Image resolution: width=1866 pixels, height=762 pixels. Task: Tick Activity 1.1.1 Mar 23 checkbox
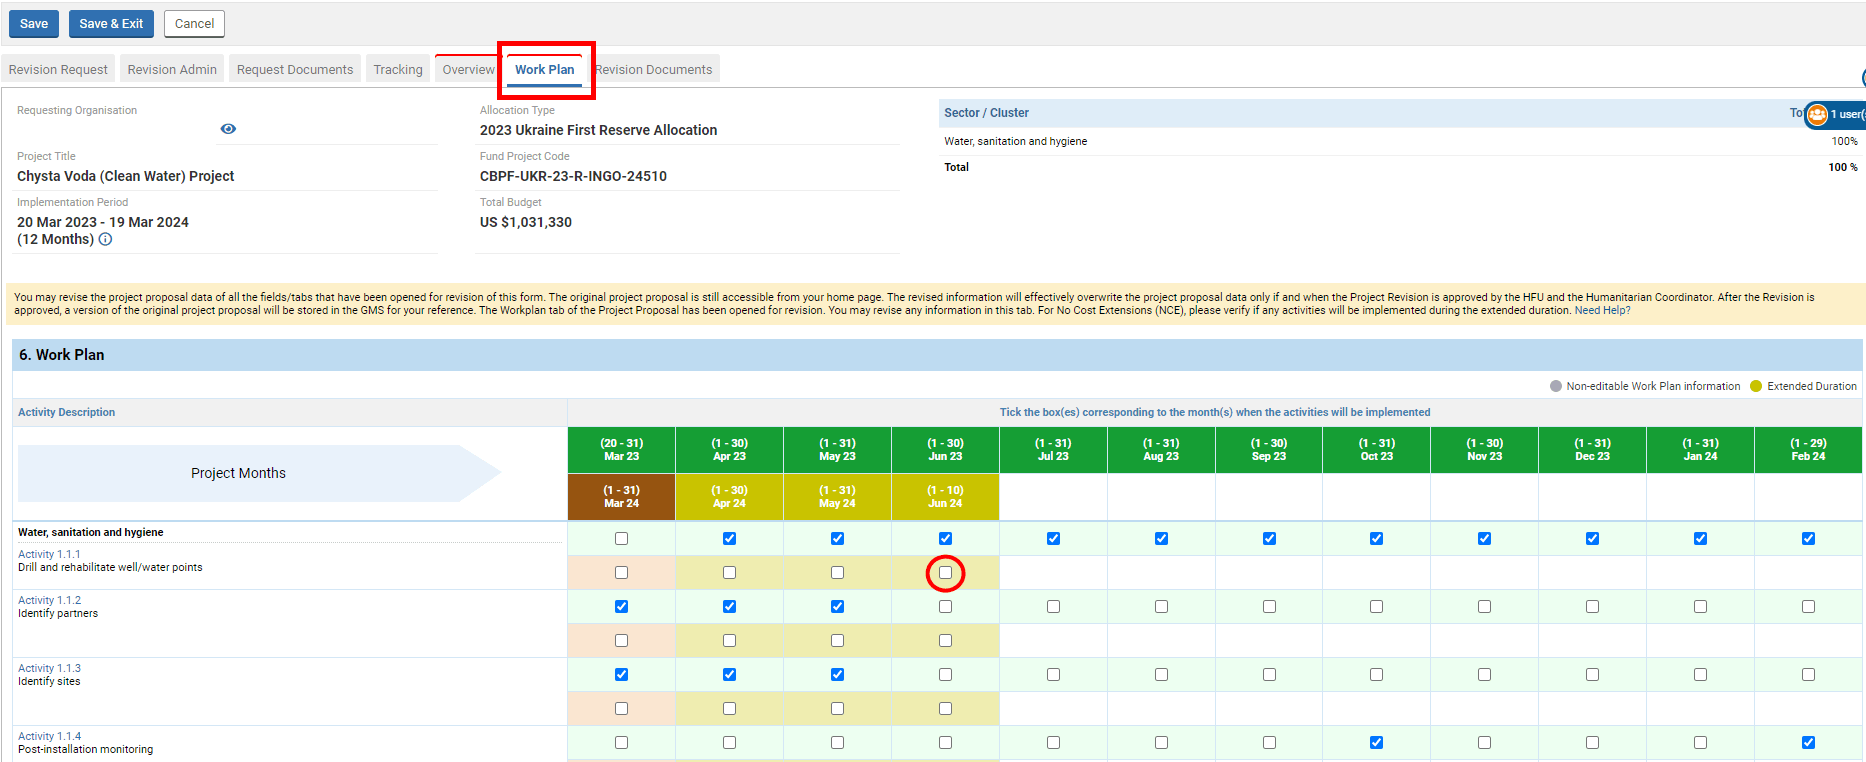point(621,539)
